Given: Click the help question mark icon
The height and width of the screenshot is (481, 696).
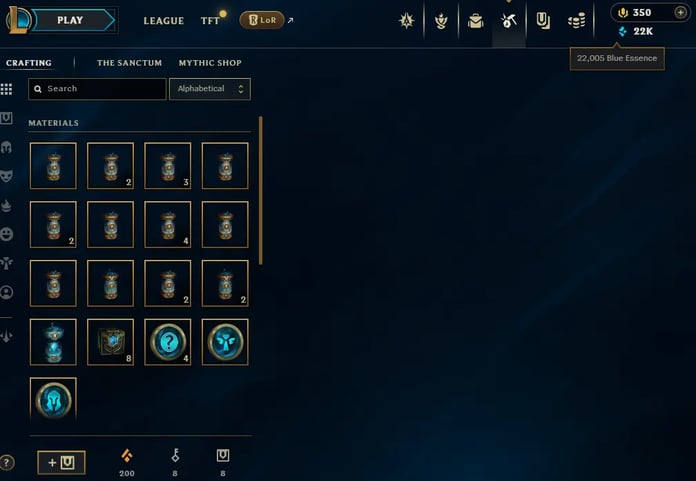Looking at the screenshot, I should coord(6,462).
